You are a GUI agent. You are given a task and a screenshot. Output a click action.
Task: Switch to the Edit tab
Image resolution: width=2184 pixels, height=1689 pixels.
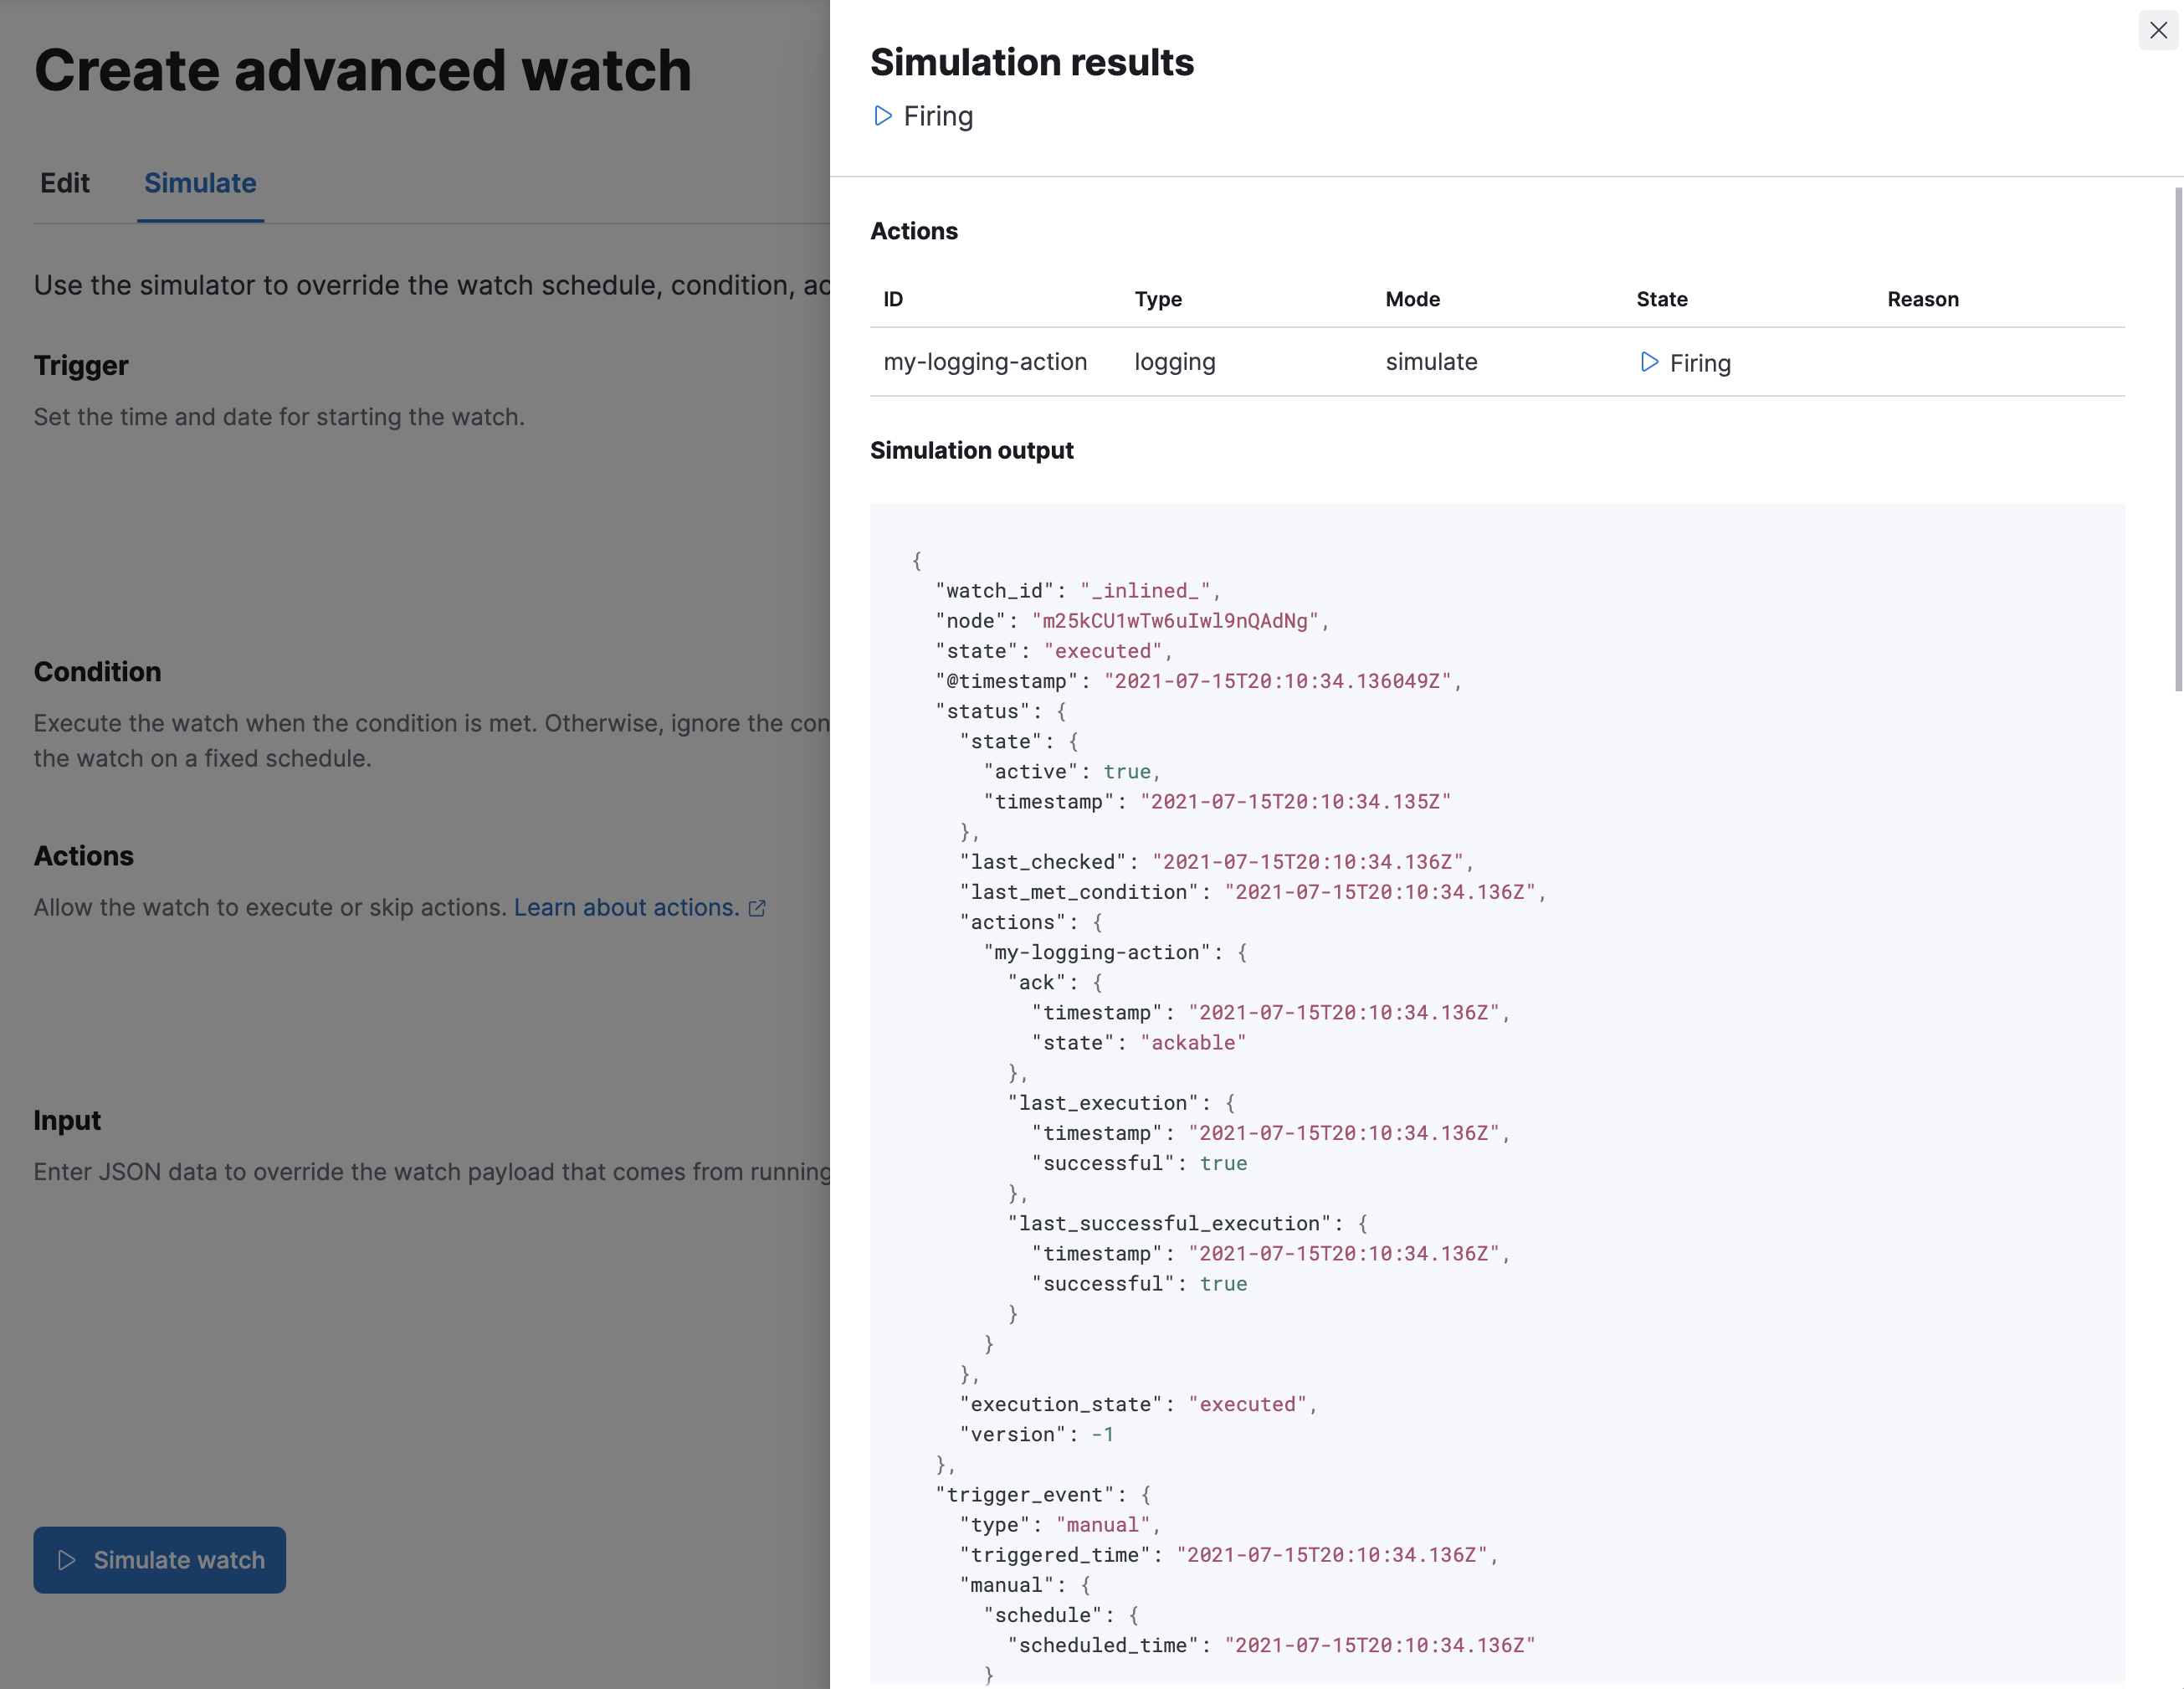click(64, 183)
